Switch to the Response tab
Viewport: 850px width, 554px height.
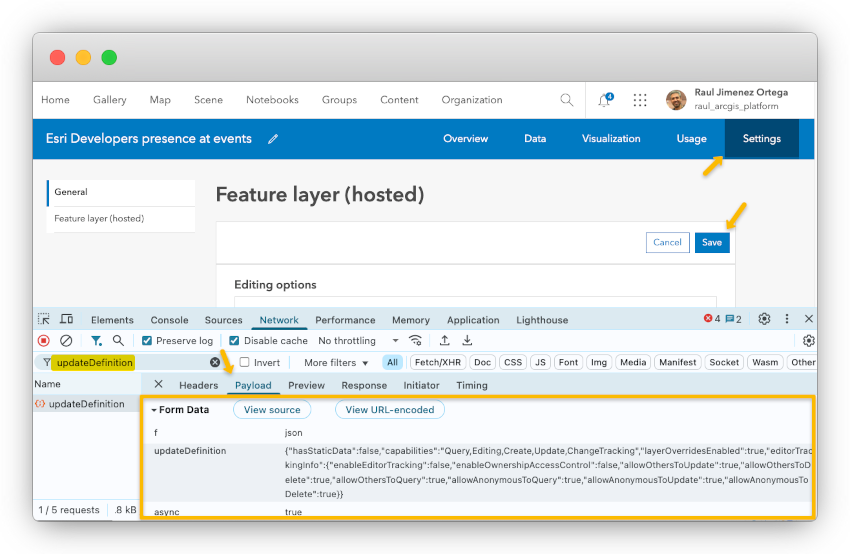(x=364, y=385)
